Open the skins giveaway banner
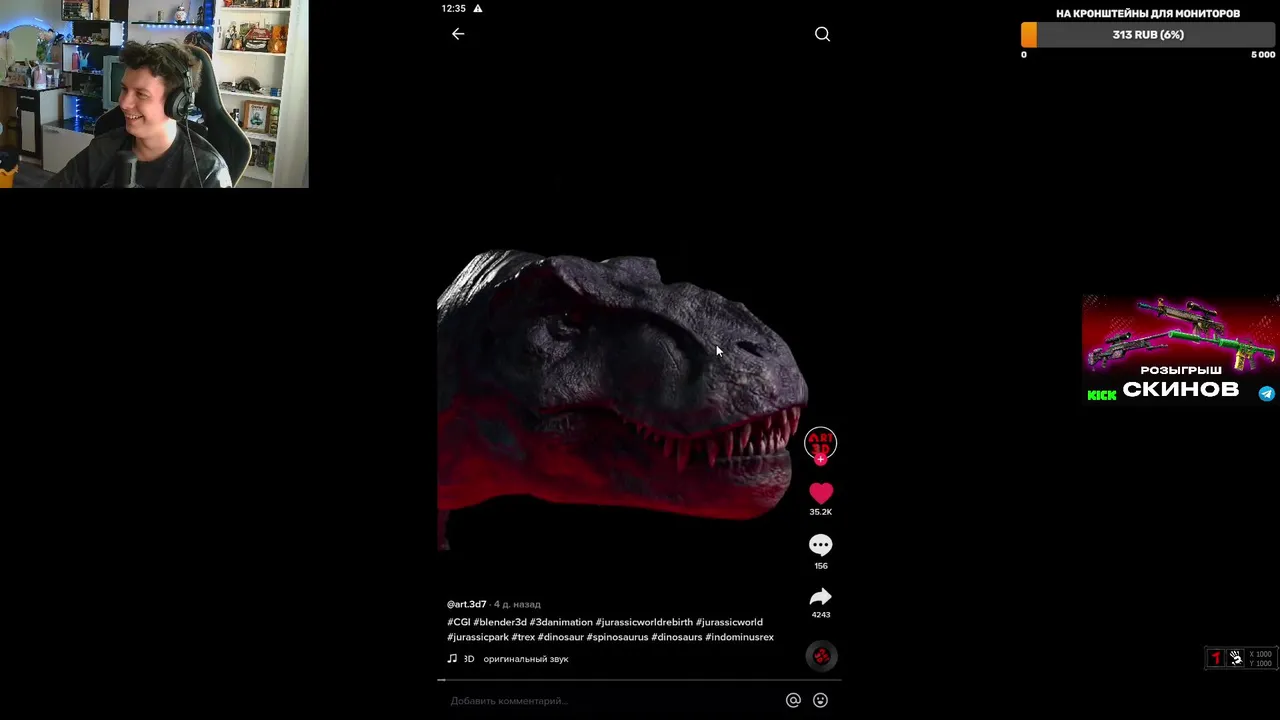This screenshot has height=720, width=1280. pyautogui.click(x=1180, y=349)
